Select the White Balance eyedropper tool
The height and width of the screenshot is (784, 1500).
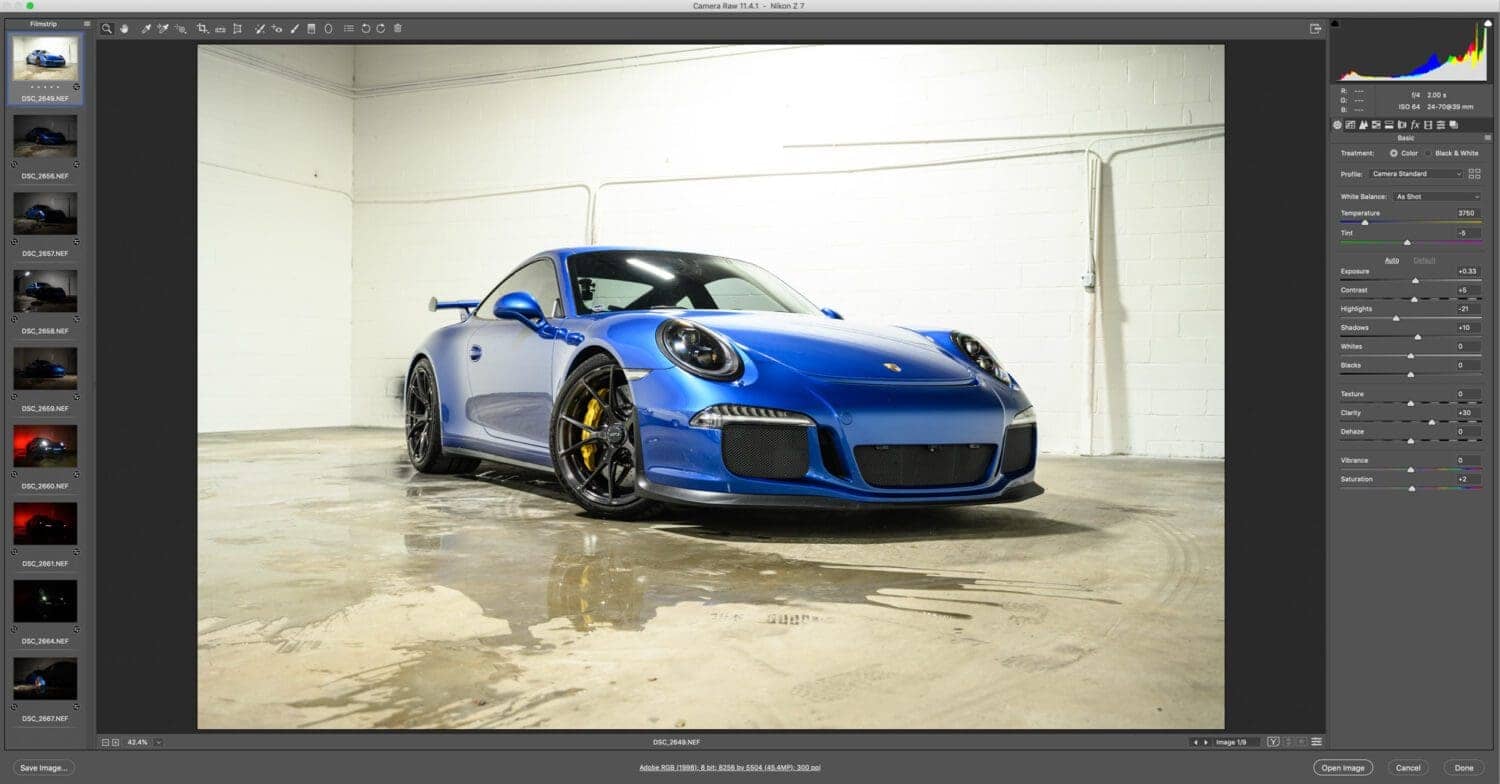pyautogui.click(x=146, y=29)
